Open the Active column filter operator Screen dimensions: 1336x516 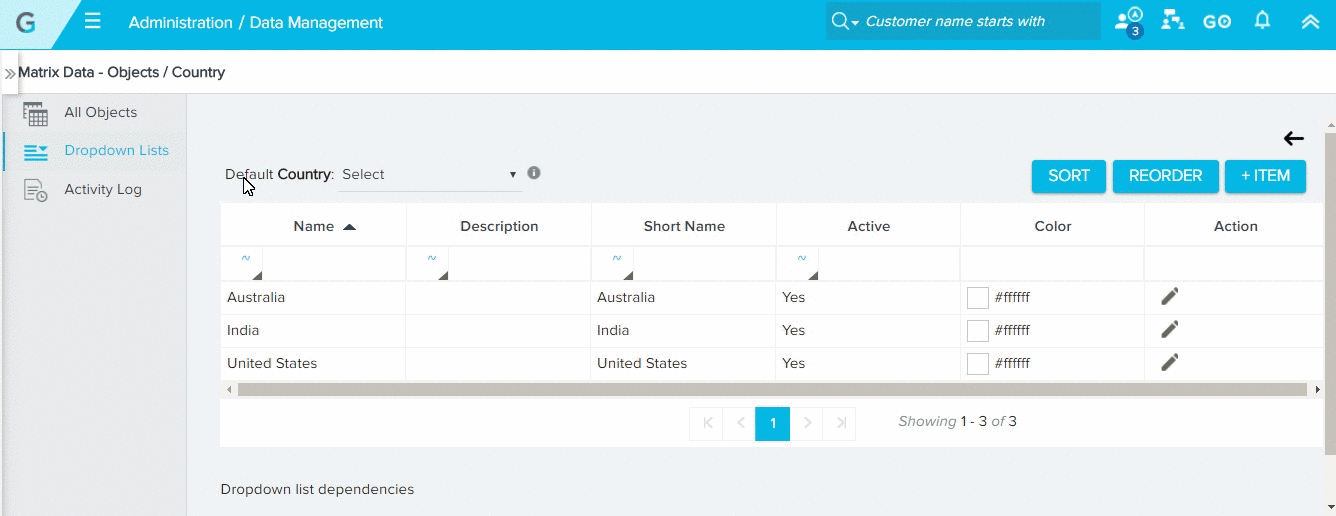[801, 264]
